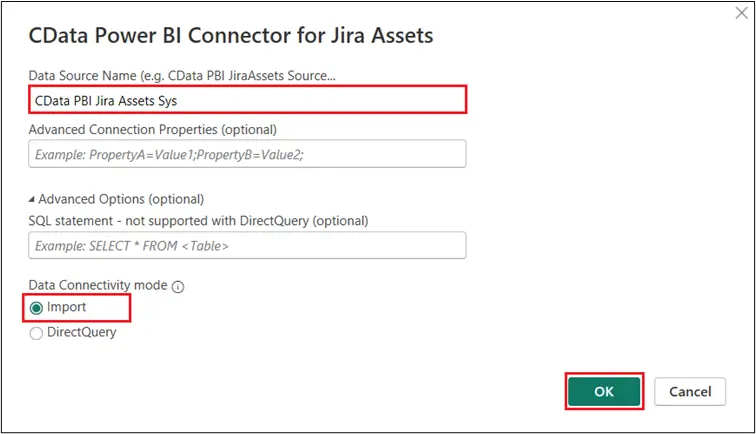Image resolution: width=756 pixels, height=434 pixels.
Task: Click the Cancel button
Action: click(x=690, y=392)
